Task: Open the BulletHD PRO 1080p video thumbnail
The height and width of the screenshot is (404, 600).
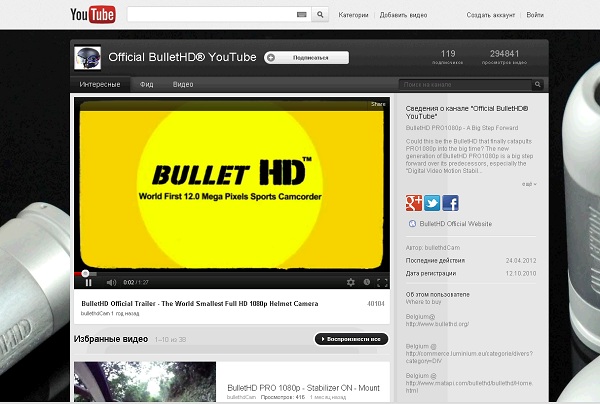Action: pyautogui.click(x=145, y=381)
